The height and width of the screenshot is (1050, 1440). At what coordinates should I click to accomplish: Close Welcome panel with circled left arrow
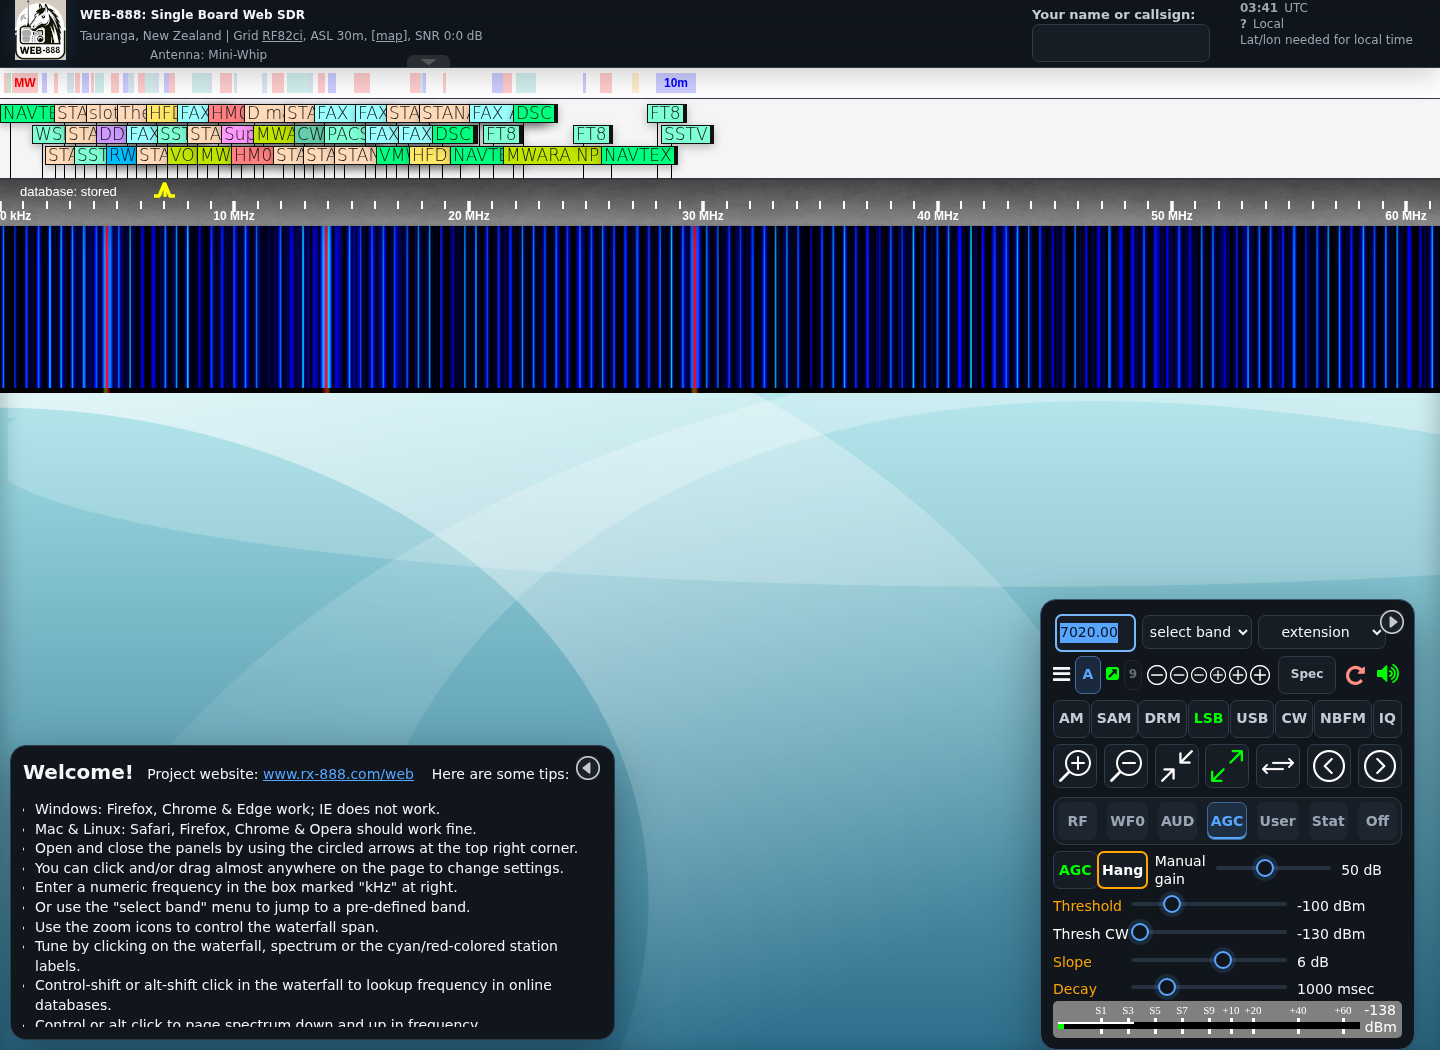(588, 768)
